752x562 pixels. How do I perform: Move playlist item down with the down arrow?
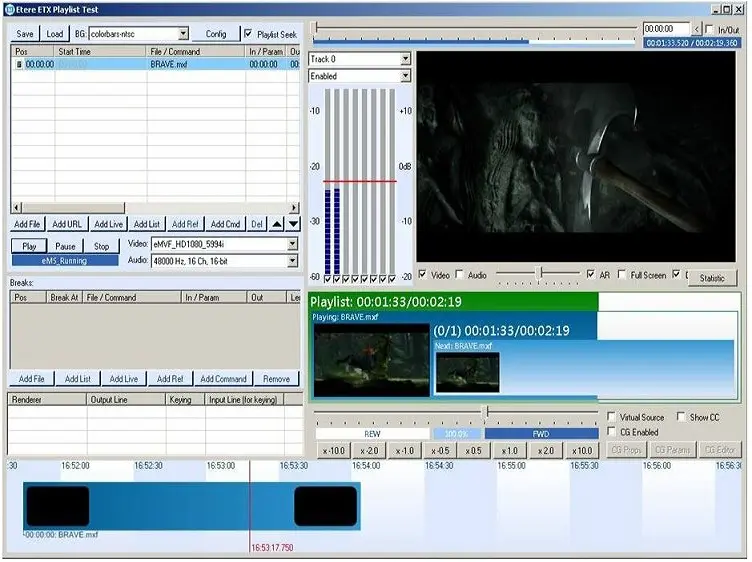click(x=293, y=224)
